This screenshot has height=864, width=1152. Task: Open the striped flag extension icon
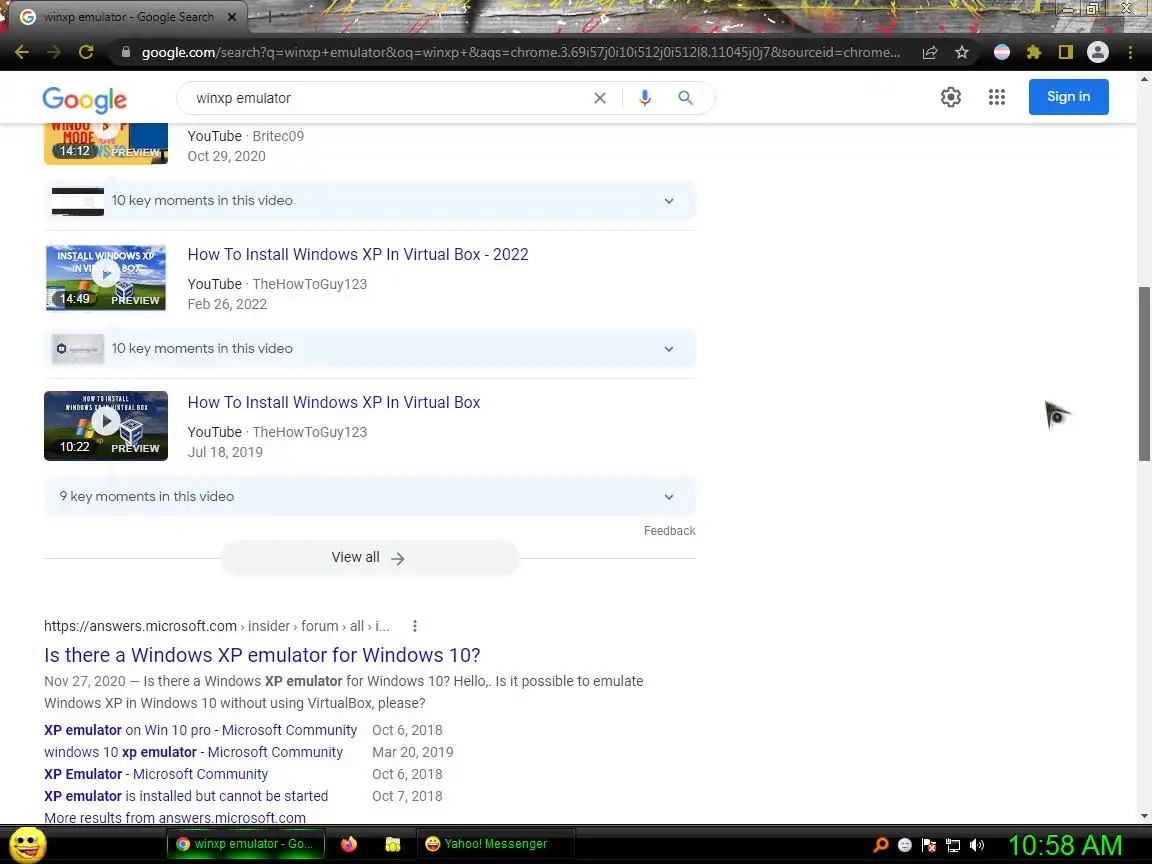[x=1001, y=52]
